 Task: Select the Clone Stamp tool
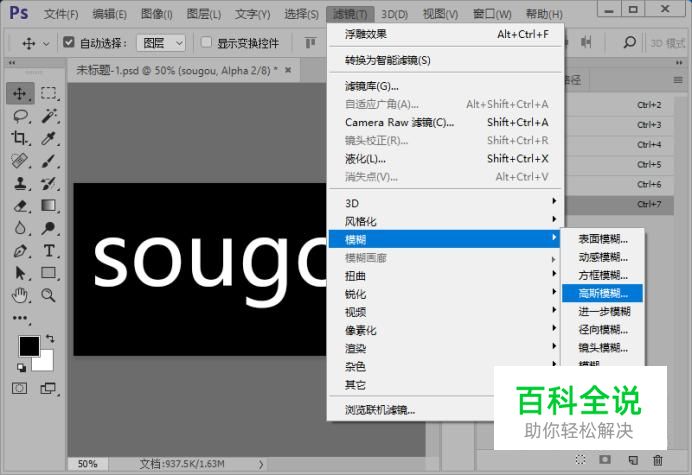click(19, 183)
